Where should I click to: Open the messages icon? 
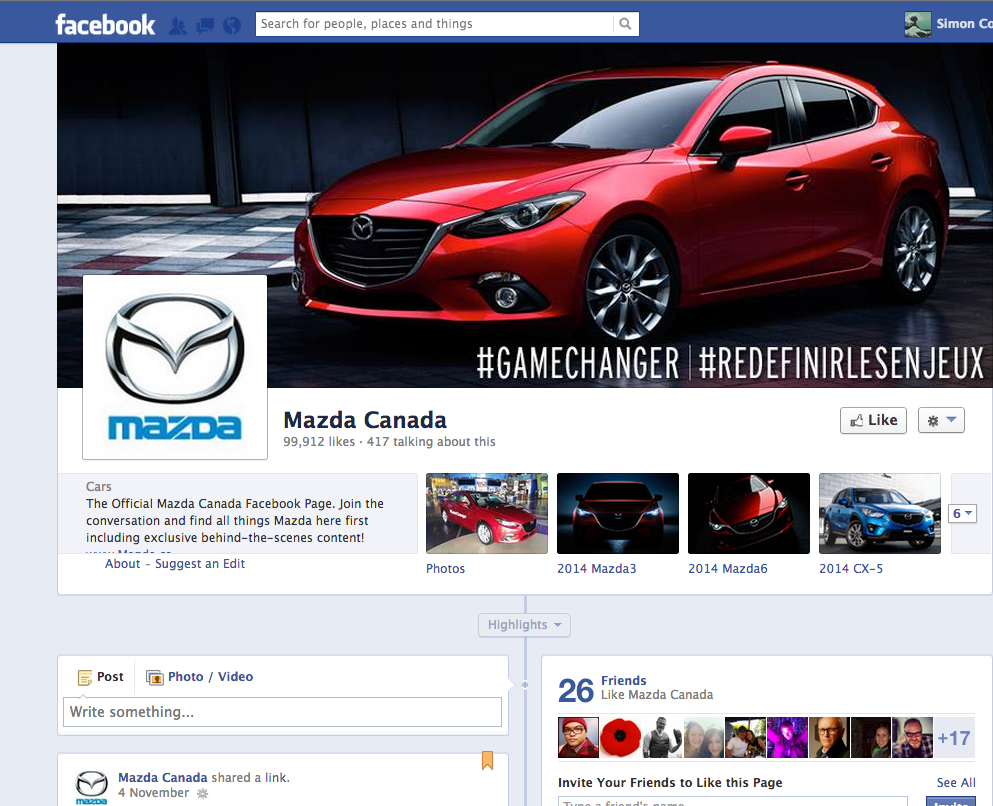205,25
